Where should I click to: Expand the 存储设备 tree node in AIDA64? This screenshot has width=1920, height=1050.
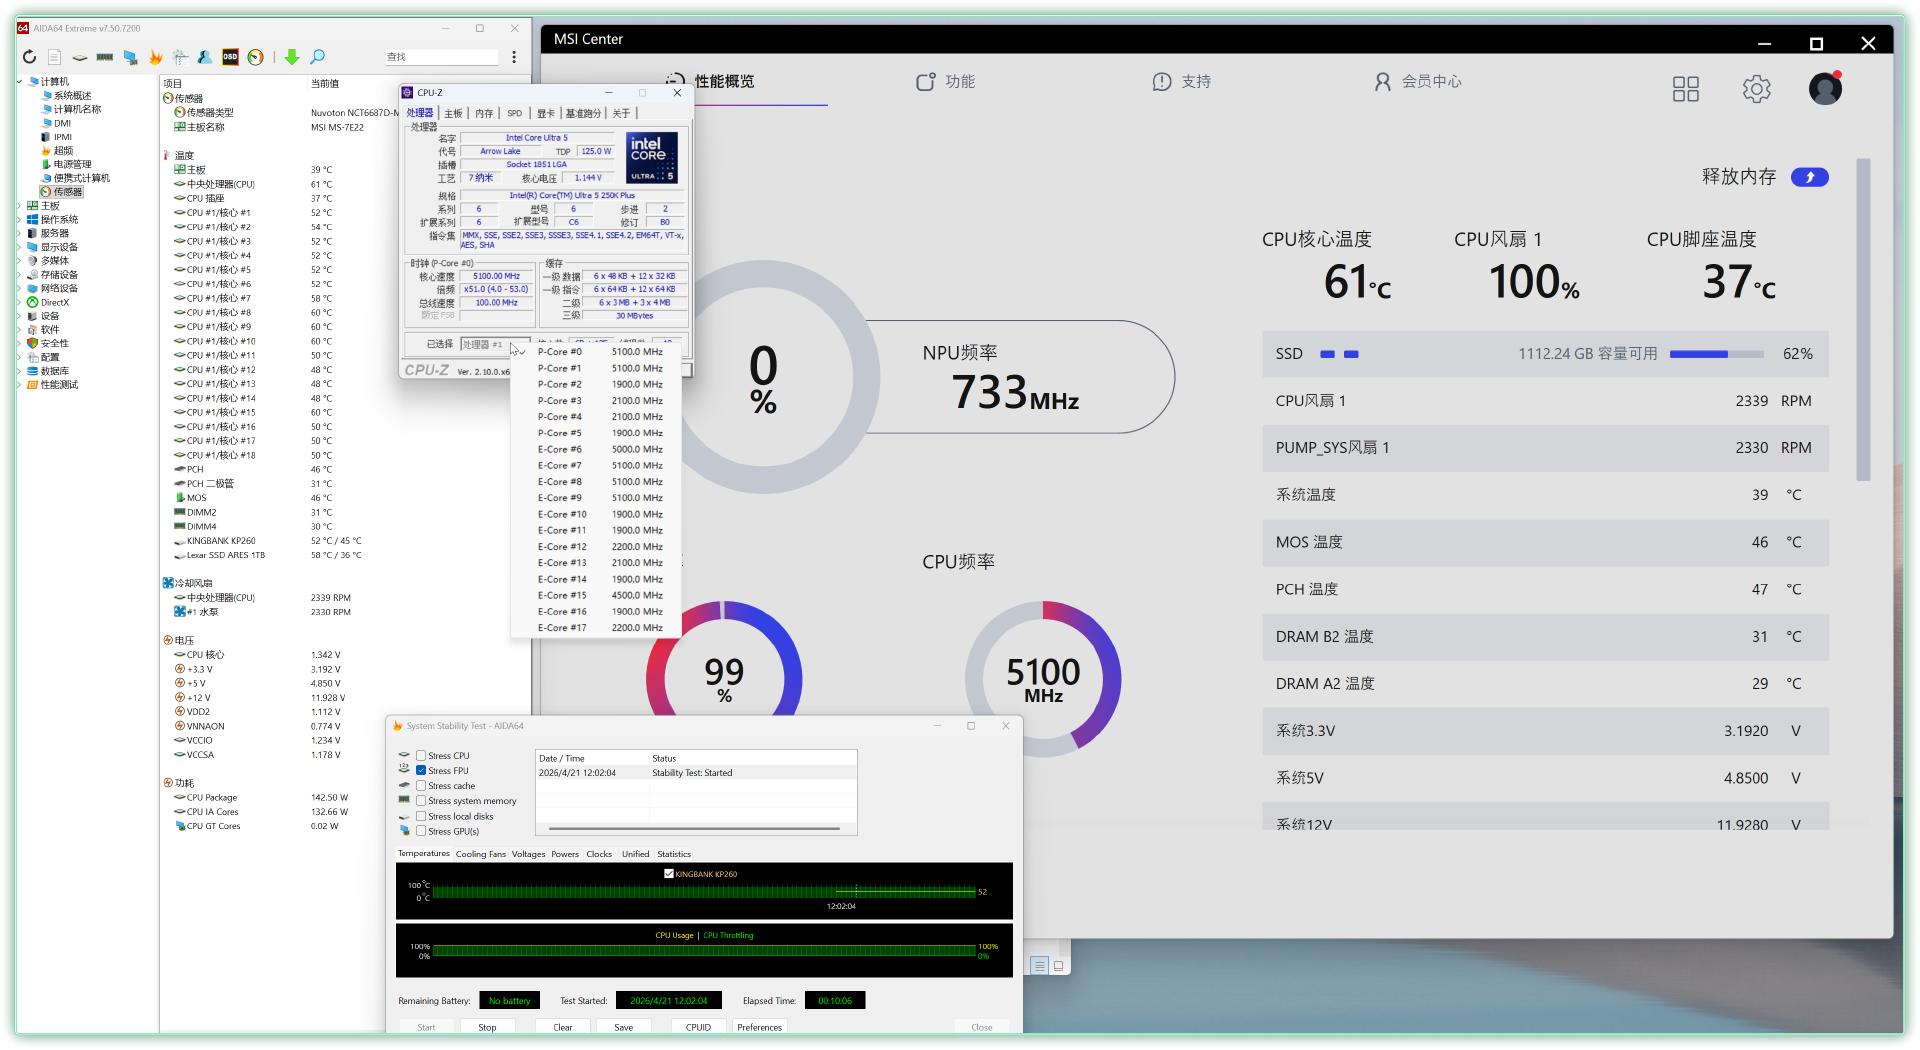(20, 275)
